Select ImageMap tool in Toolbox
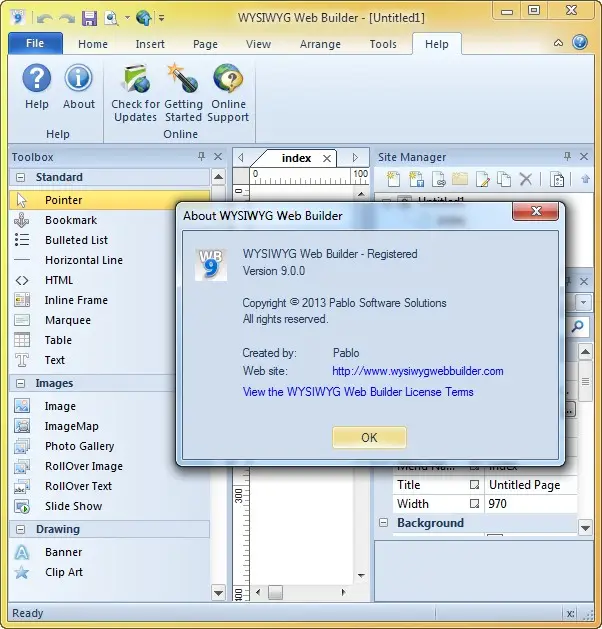This screenshot has height=629, width=602. point(71,426)
